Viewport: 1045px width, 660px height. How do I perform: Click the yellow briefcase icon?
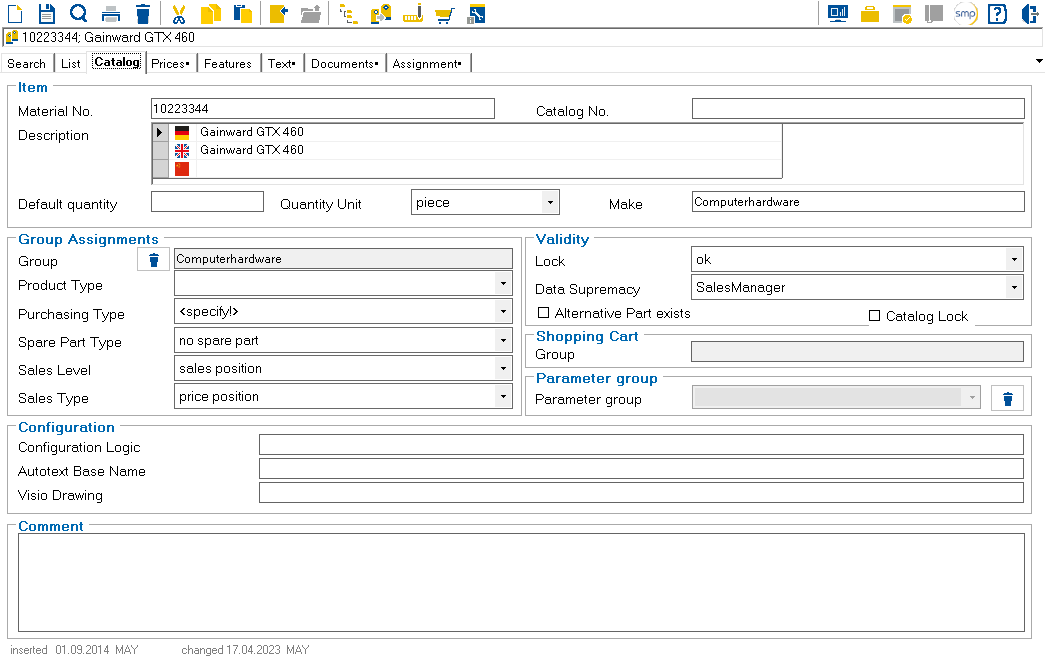pos(870,13)
